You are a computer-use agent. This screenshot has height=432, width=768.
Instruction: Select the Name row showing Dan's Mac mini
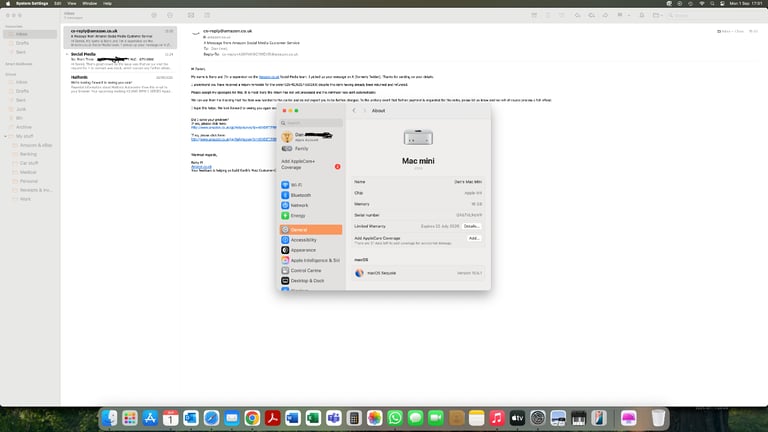(x=418, y=182)
